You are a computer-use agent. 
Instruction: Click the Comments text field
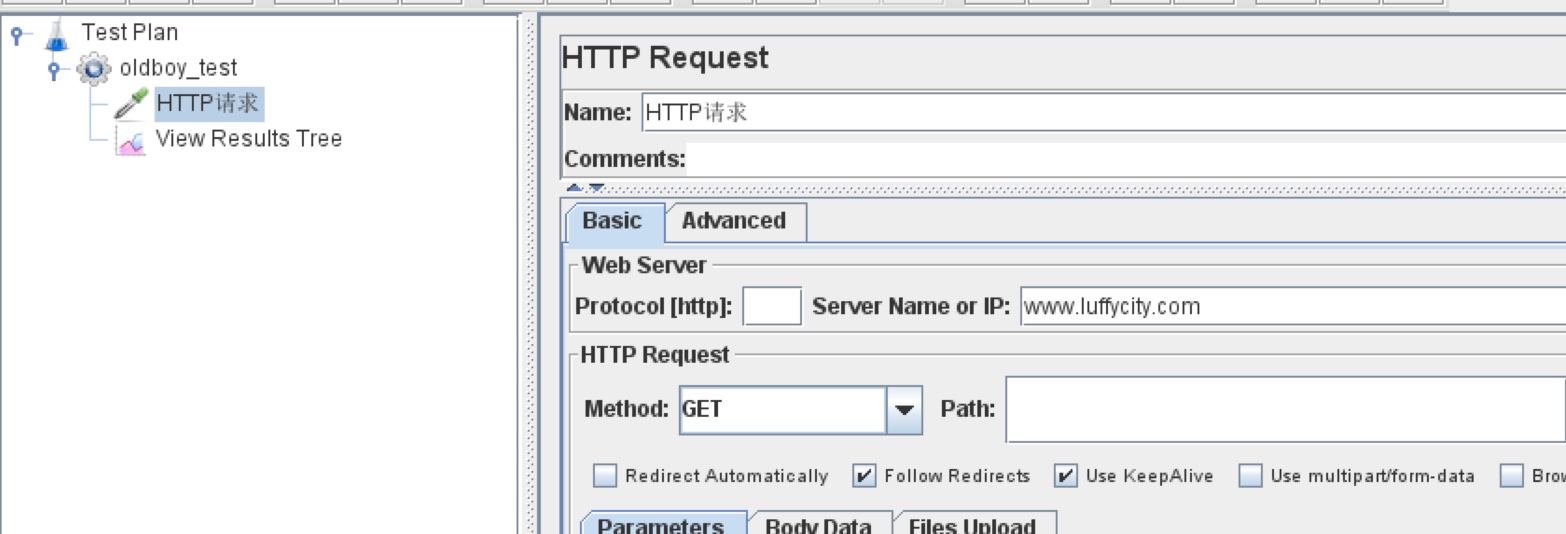click(1120, 159)
